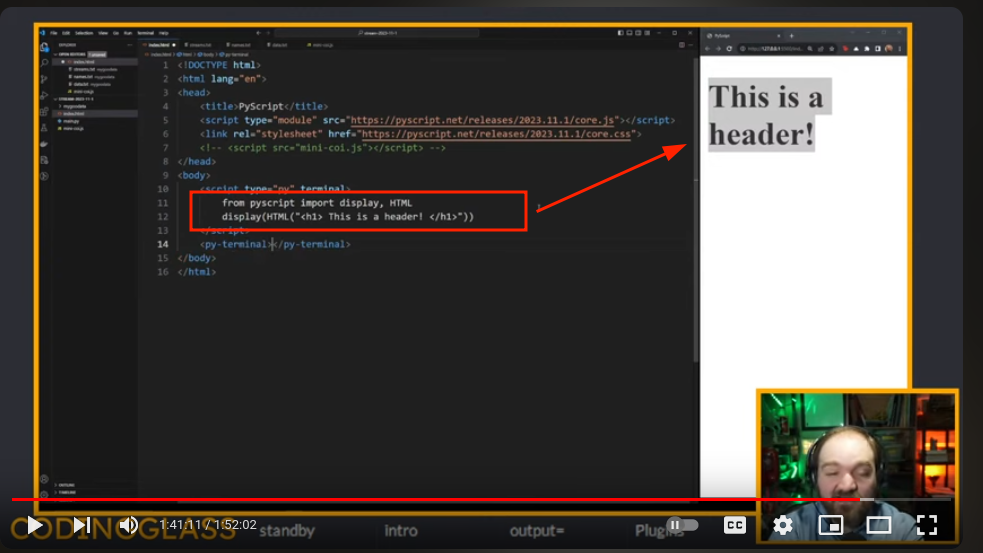This screenshot has width=983, height=553.
Task: Mute the video volume
Action: click(129, 525)
